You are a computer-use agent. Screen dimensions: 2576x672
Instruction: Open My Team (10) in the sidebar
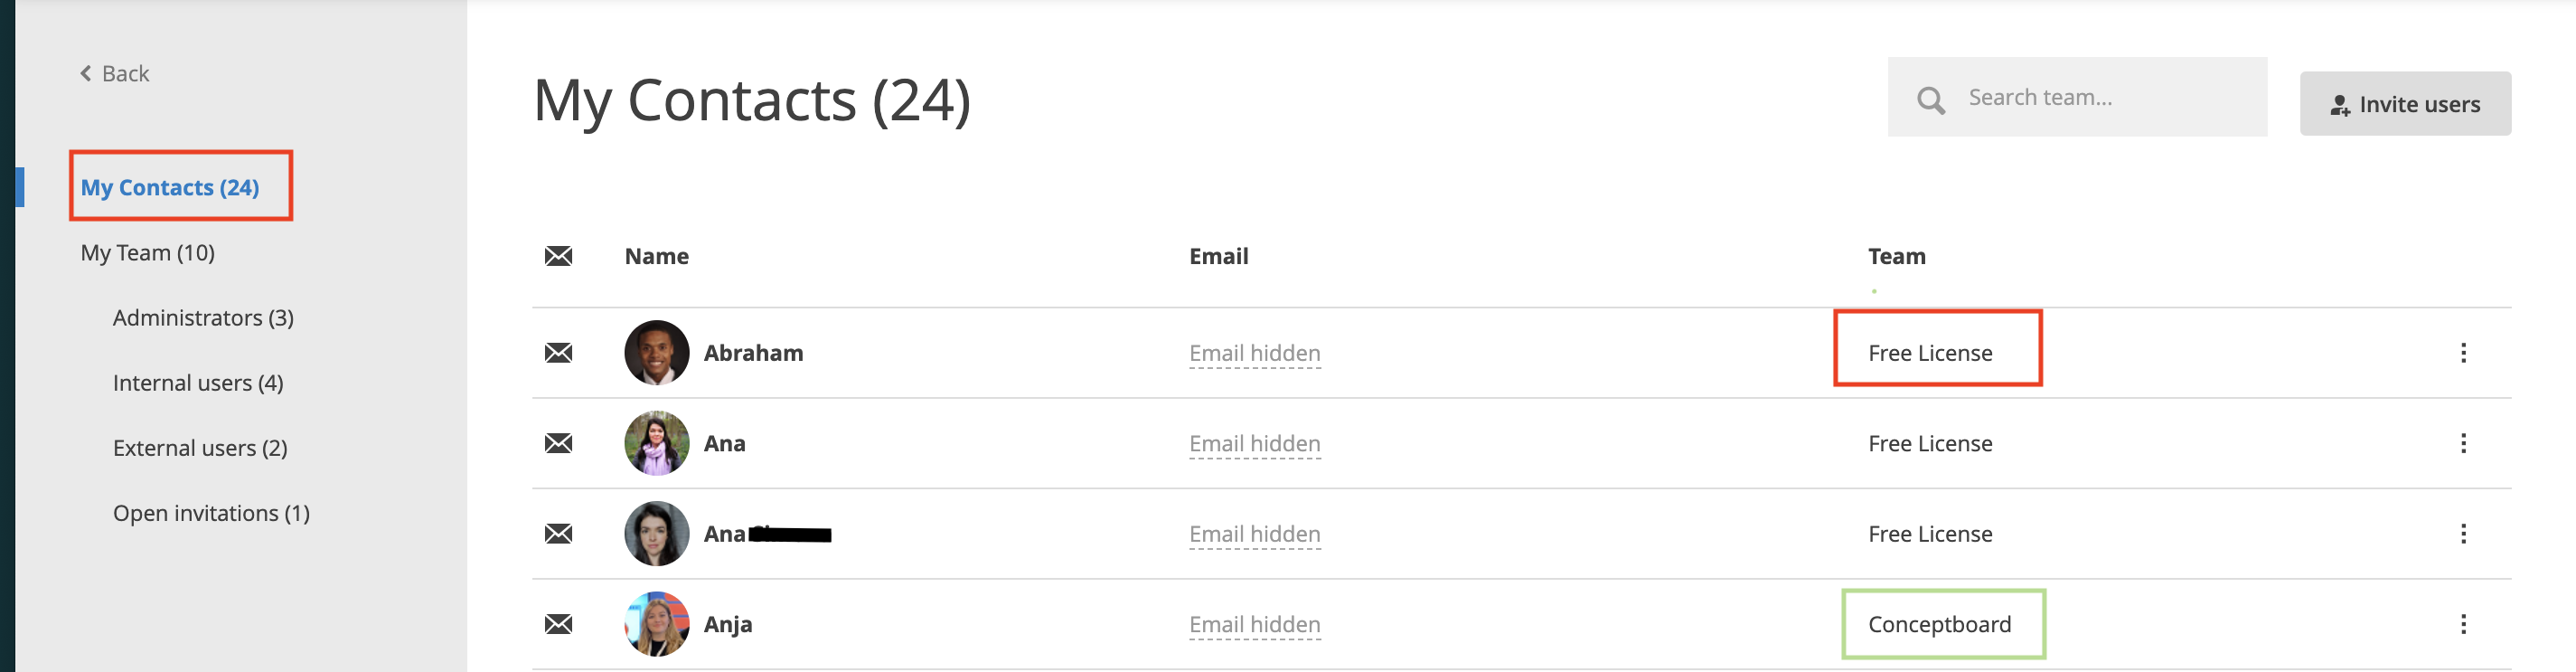click(x=148, y=252)
